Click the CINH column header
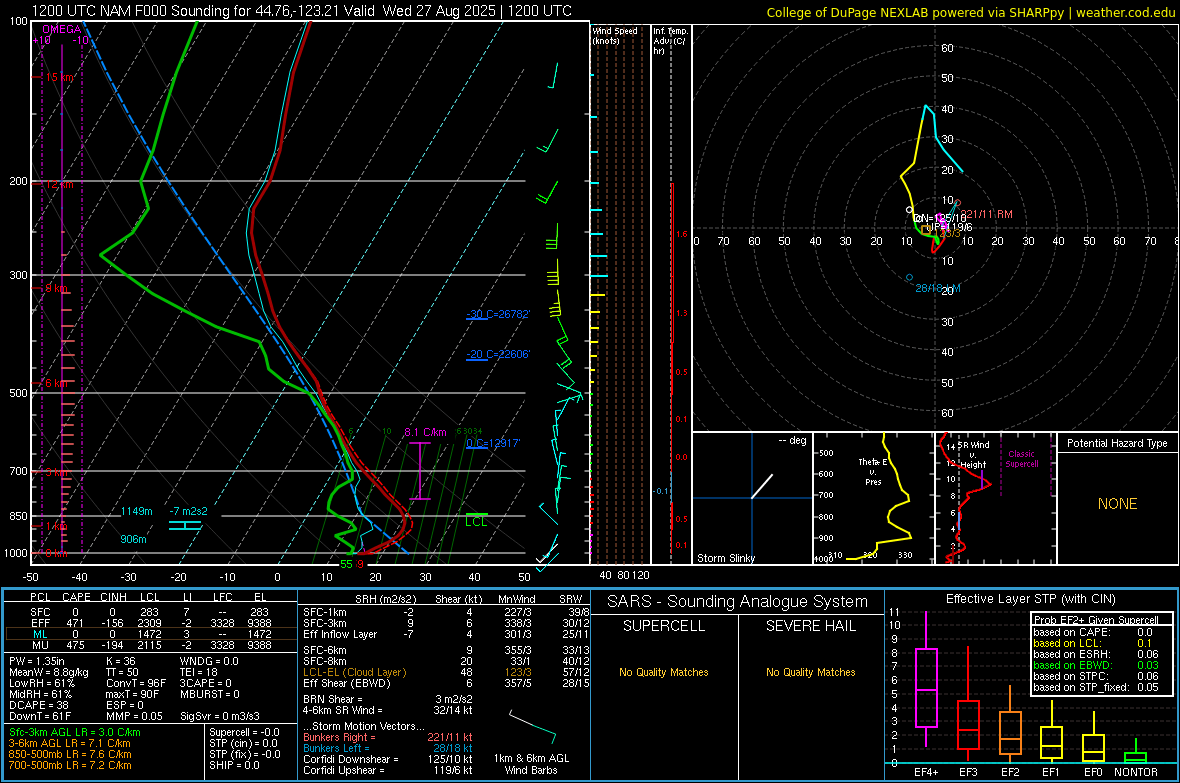Viewport: 1180px width, 783px height. click(x=114, y=597)
